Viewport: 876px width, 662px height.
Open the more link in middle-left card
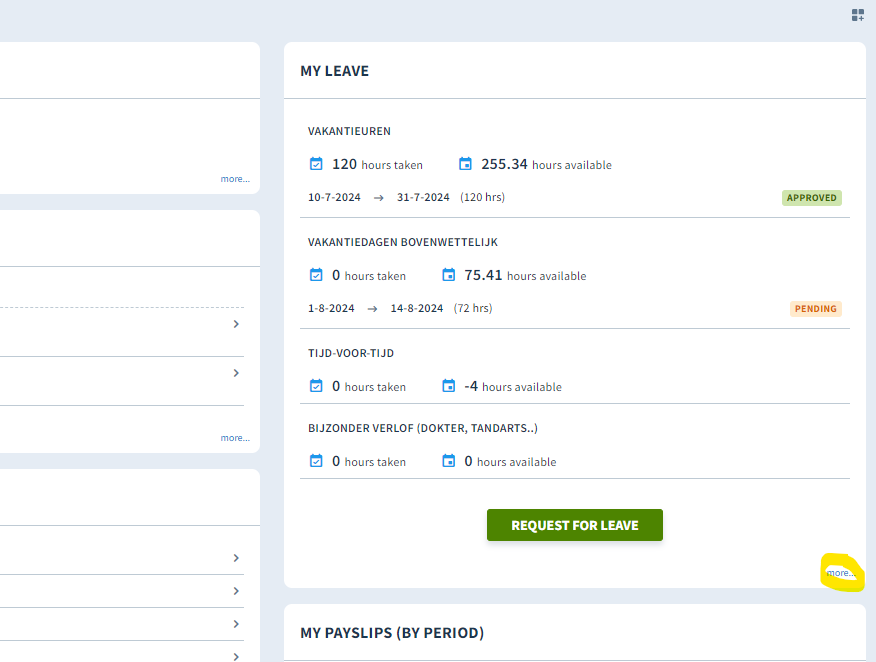point(235,438)
